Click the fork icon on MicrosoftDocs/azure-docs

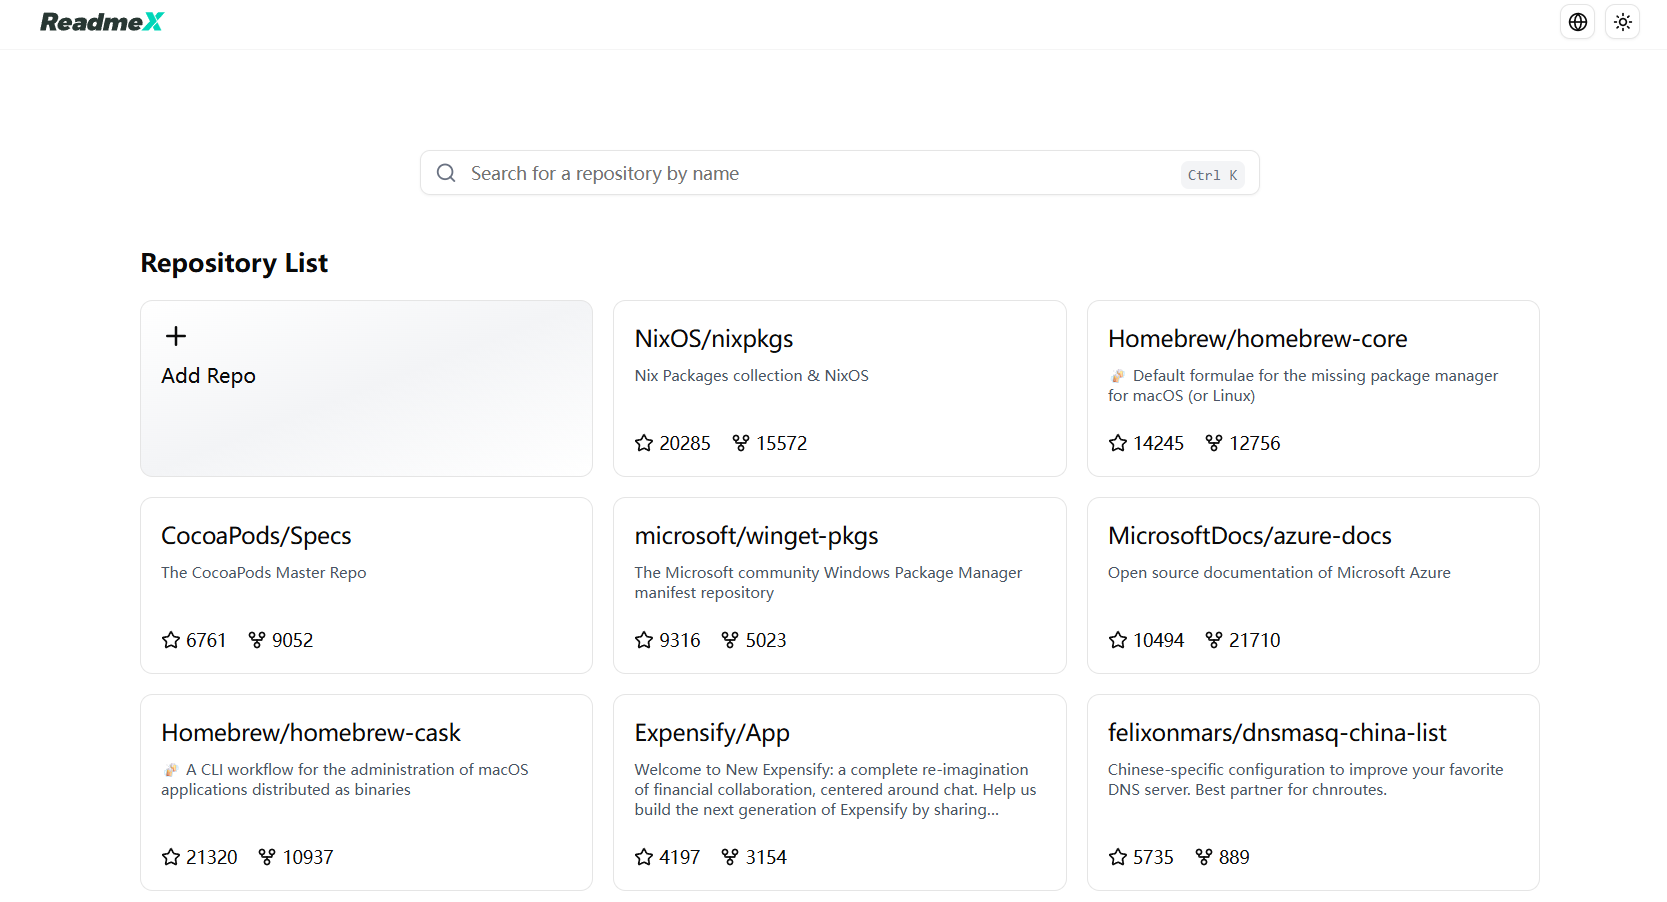[x=1214, y=640]
